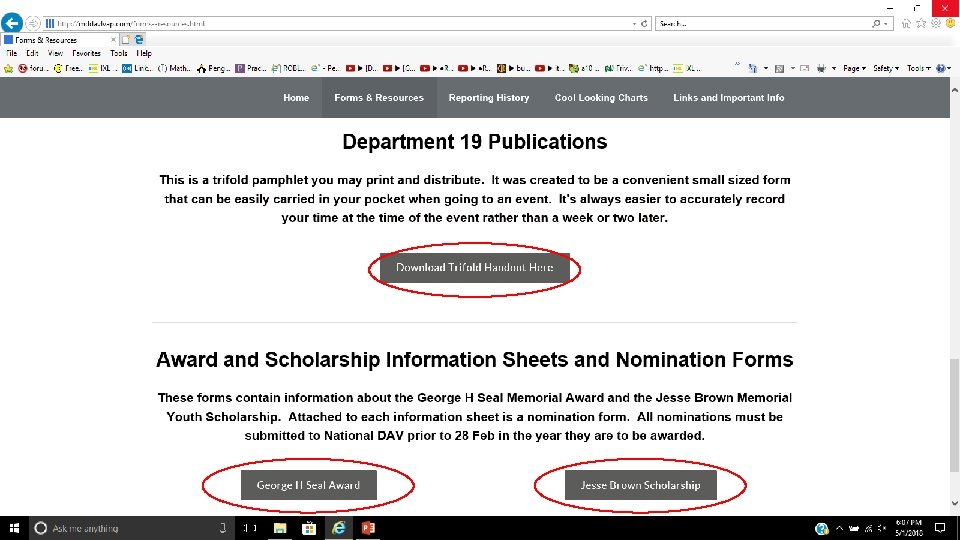Viewport: 960px width, 540px height.
Task: Click the Edge icon beside new tab
Action: [x=140, y=40]
